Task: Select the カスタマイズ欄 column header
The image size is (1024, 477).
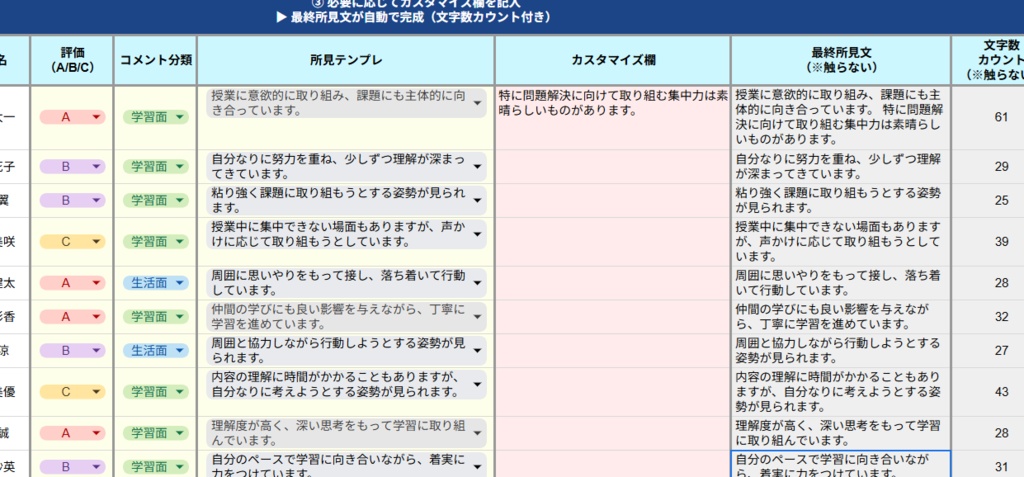Action: (x=613, y=60)
